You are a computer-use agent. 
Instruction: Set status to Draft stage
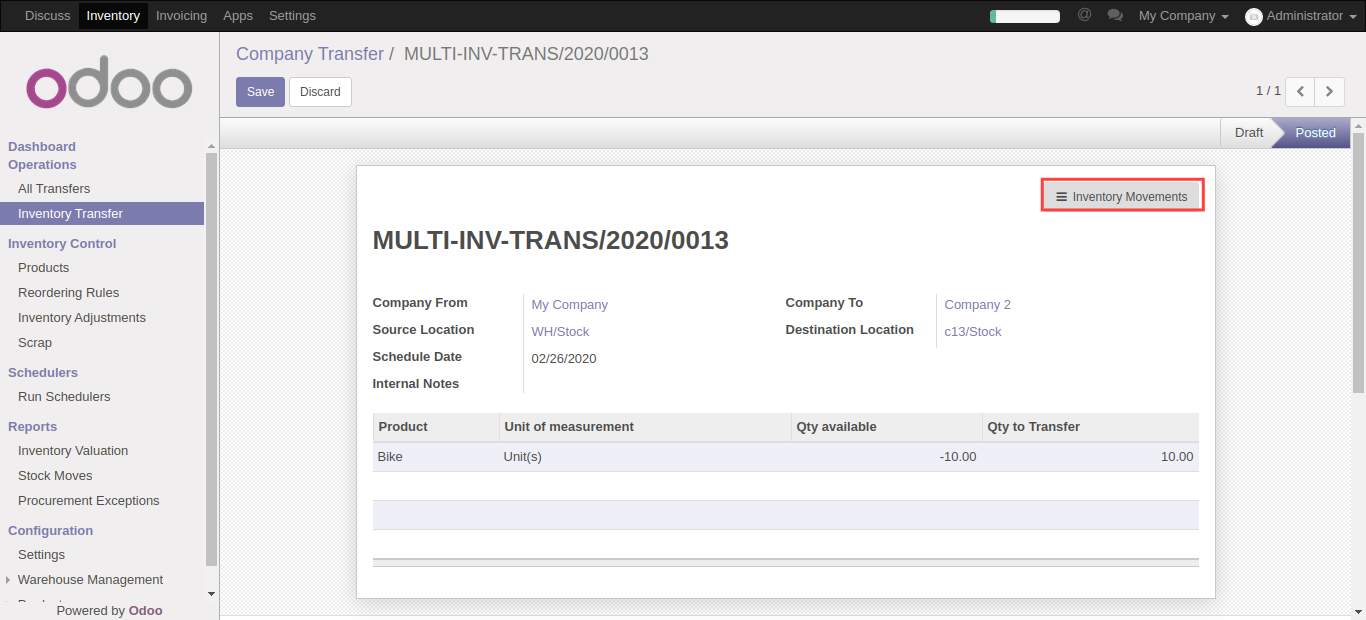point(1248,133)
